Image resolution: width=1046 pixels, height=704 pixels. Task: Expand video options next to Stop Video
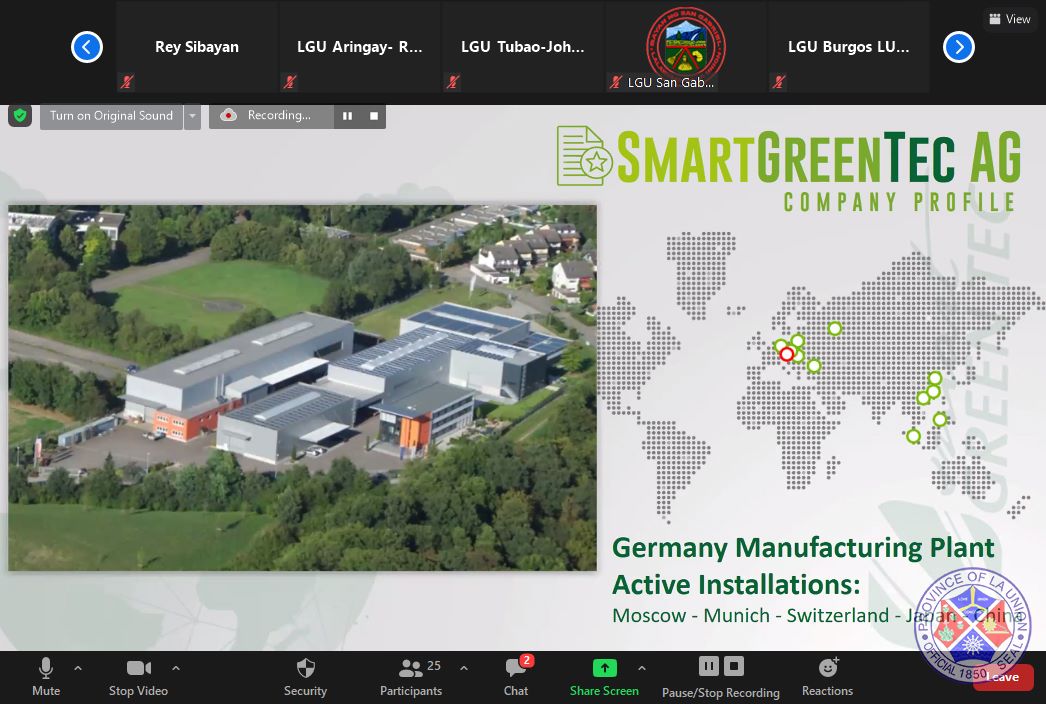click(175, 668)
